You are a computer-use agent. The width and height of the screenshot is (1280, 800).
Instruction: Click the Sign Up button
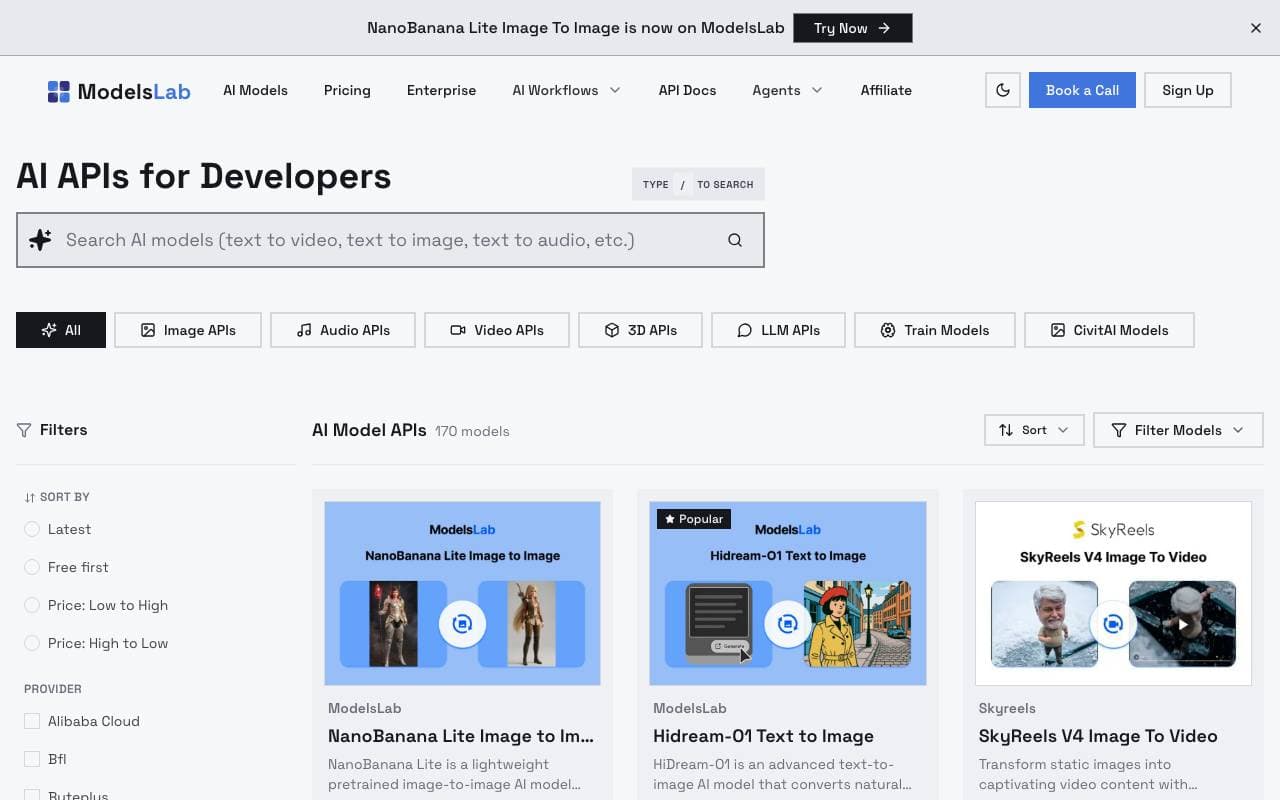pos(1188,90)
